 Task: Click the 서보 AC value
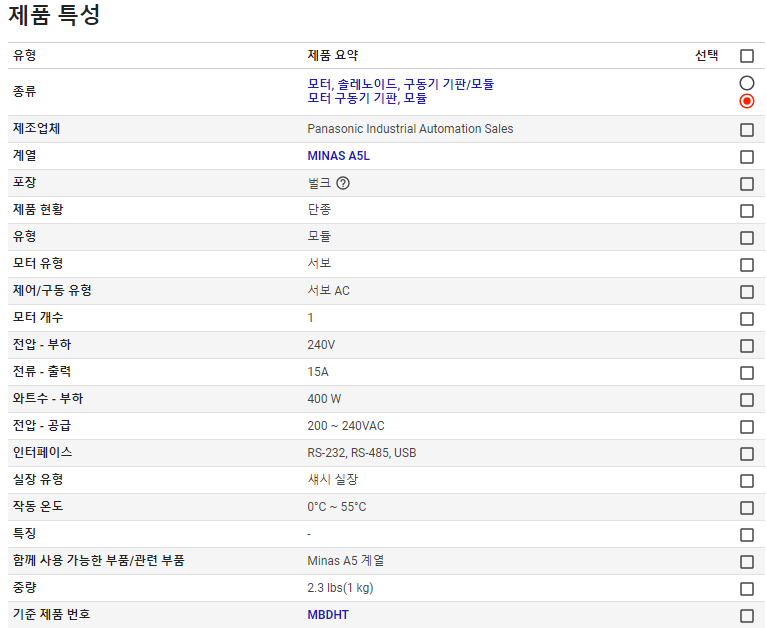[328, 291]
